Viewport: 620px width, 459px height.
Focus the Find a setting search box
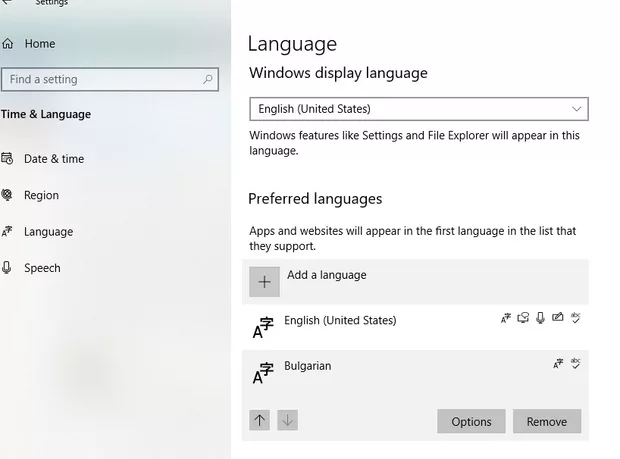tap(110, 79)
